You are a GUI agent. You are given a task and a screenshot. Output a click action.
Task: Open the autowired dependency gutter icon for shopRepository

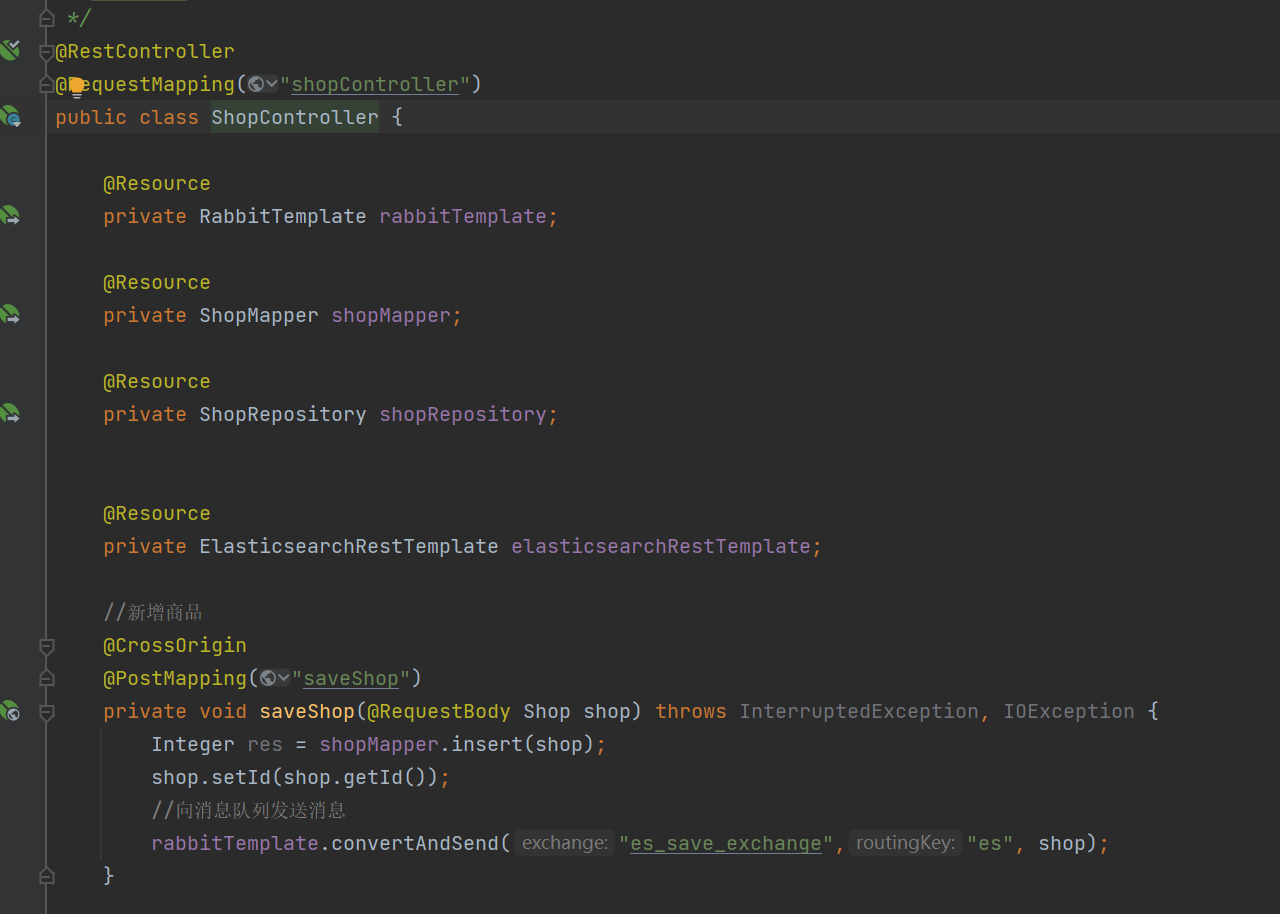pyautogui.click(x=10, y=413)
